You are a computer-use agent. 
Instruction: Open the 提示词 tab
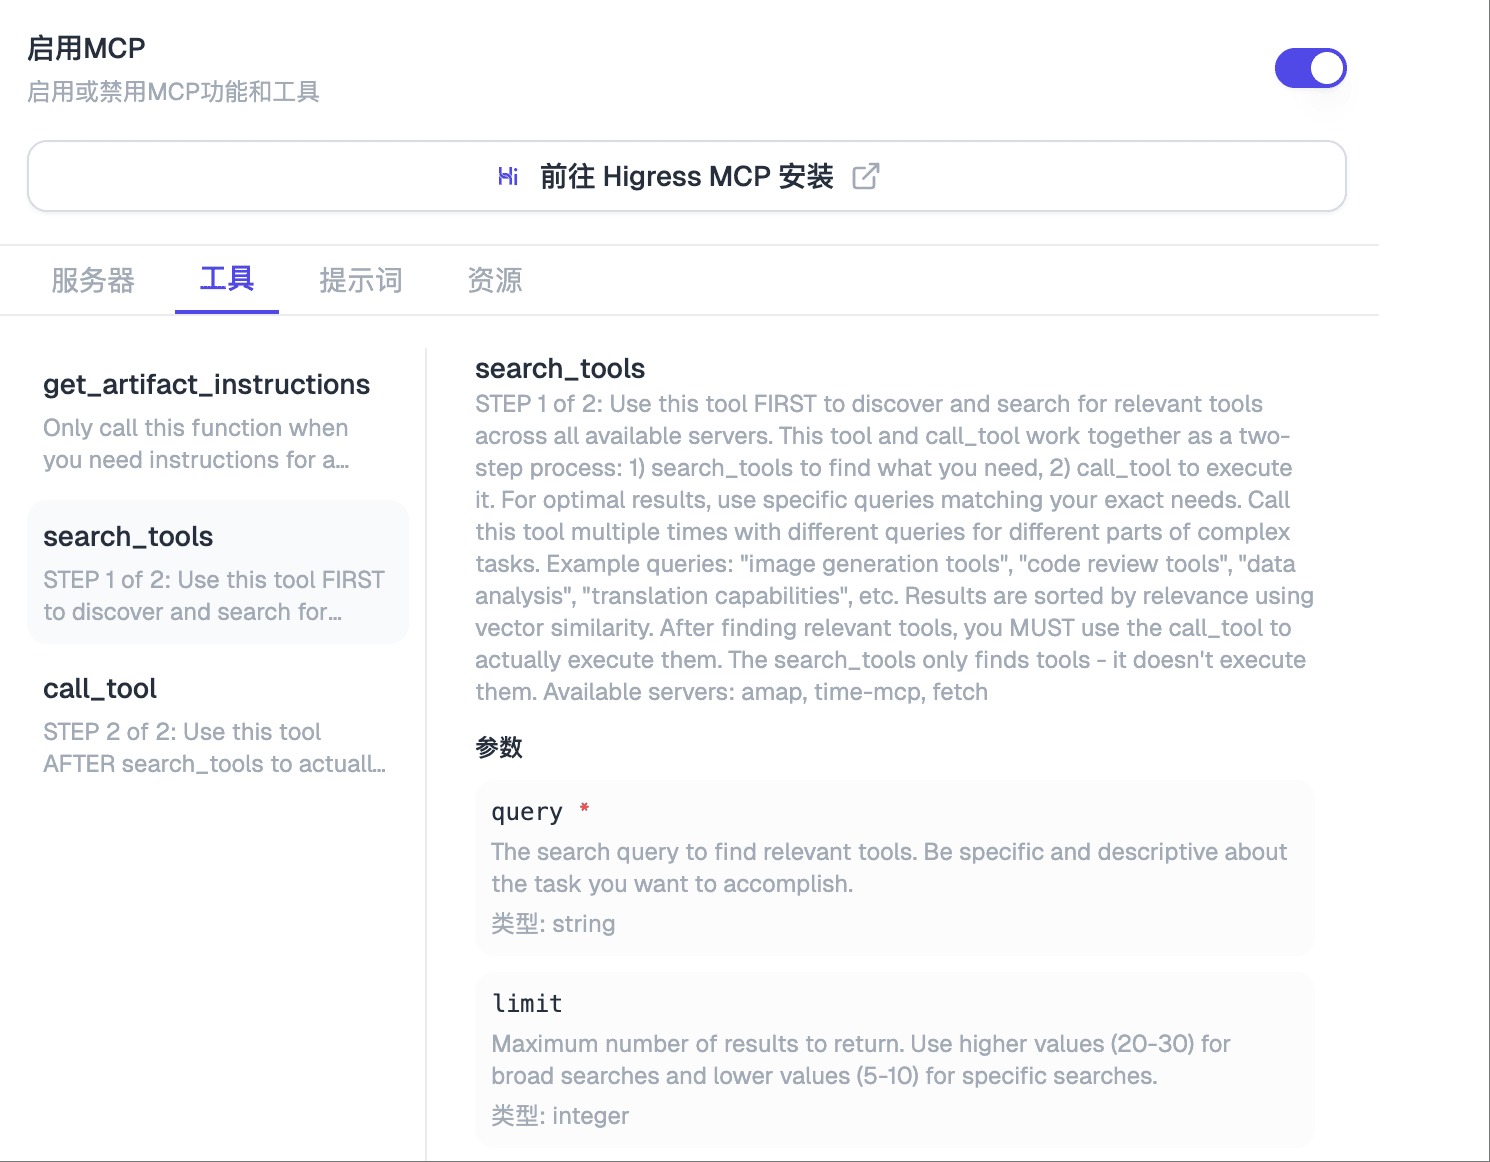point(360,280)
